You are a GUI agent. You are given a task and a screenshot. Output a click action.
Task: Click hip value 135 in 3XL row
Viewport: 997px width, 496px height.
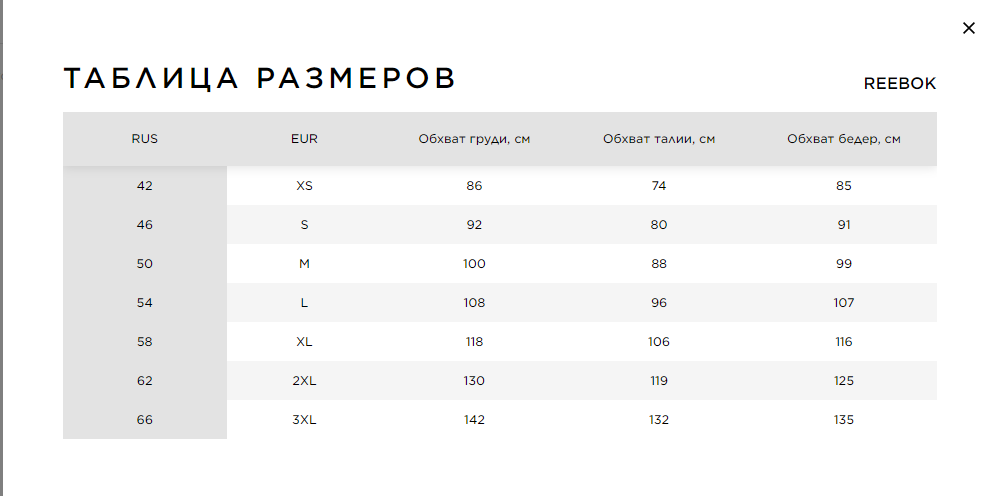pyautogui.click(x=844, y=420)
